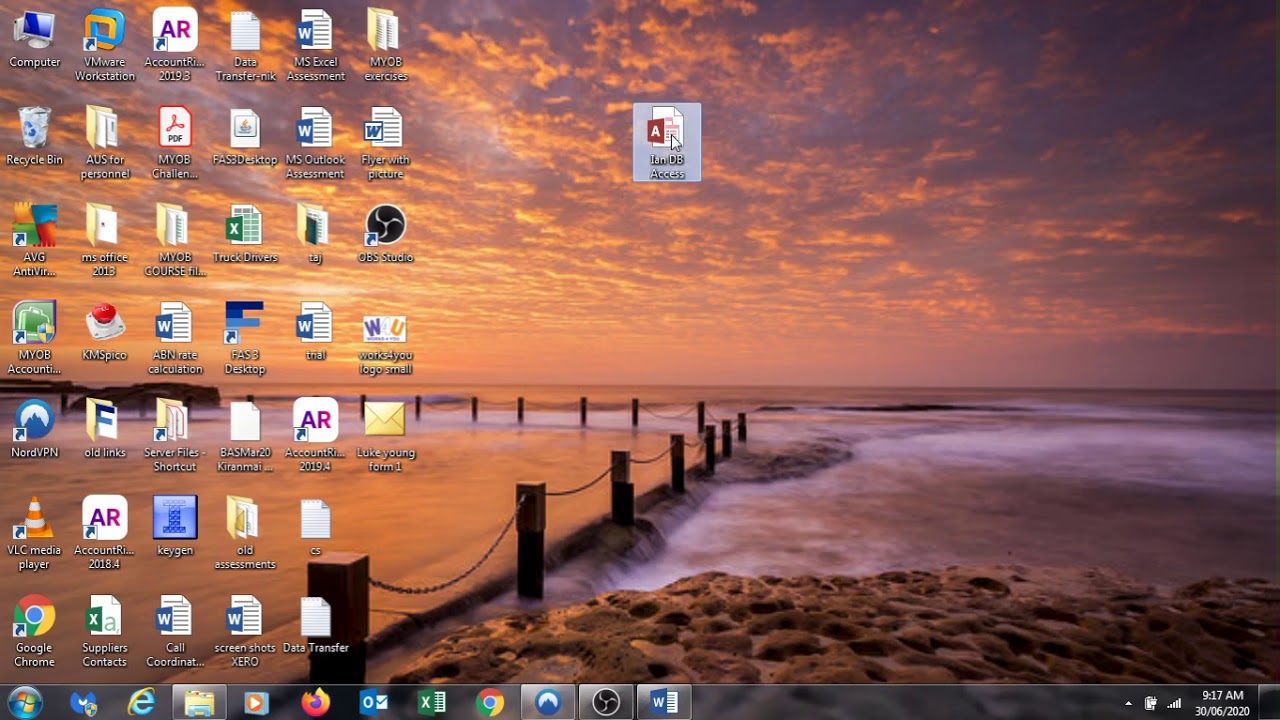Viewport: 1280px width, 720px height.
Task: Open the Windows Start menu
Action: (x=24, y=702)
